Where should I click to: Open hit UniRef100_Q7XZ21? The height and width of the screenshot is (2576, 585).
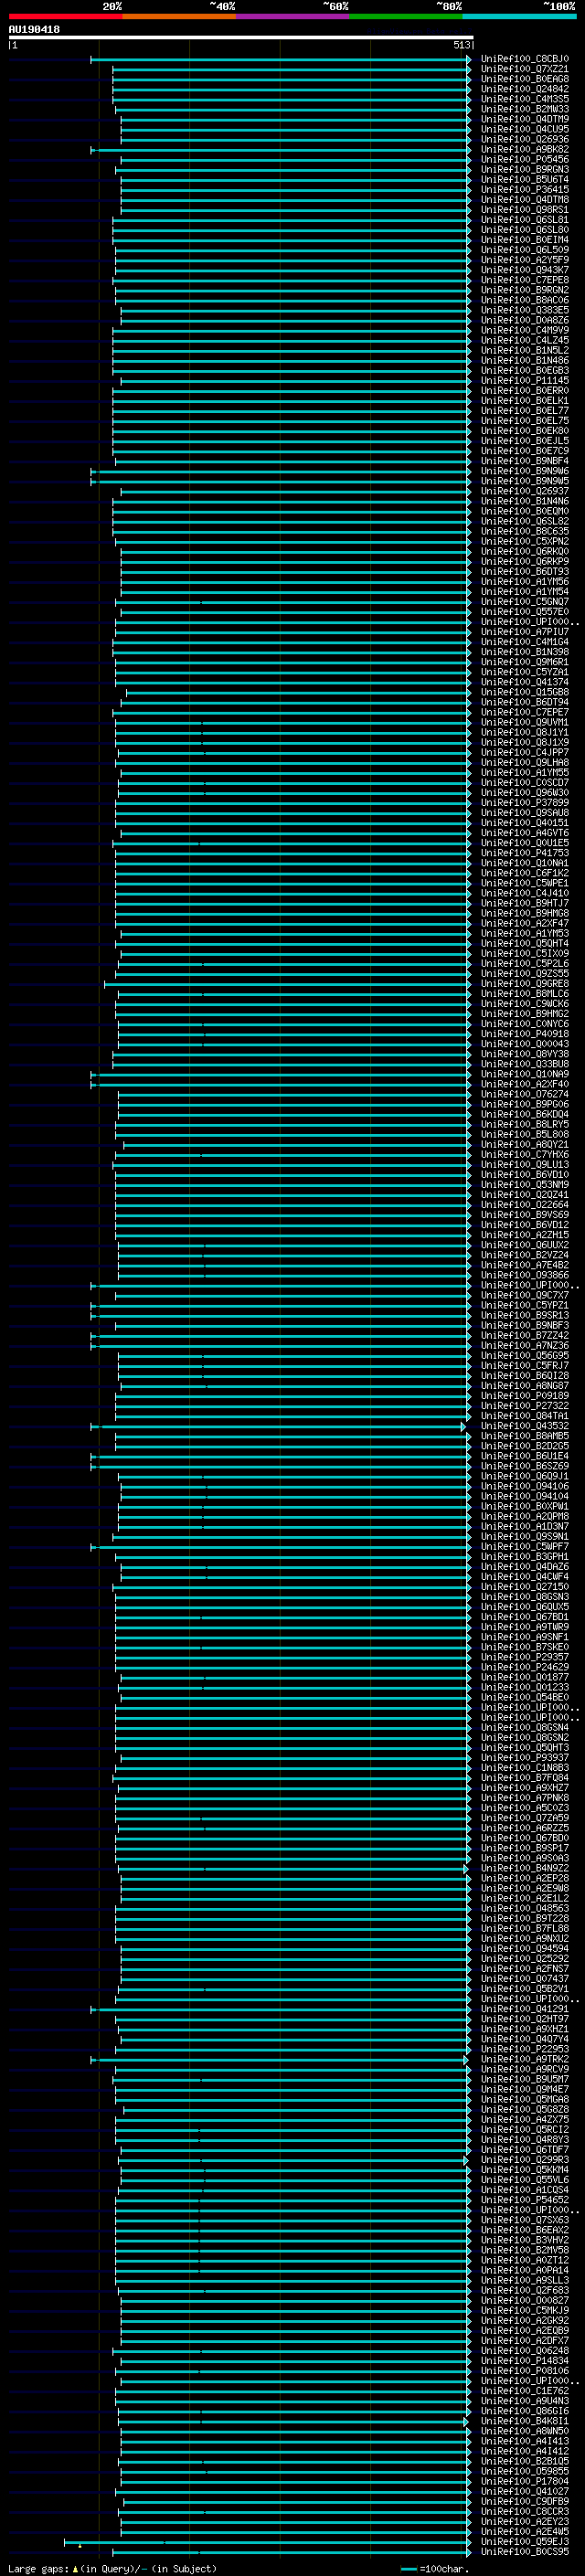pyautogui.click(x=524, y=69)
